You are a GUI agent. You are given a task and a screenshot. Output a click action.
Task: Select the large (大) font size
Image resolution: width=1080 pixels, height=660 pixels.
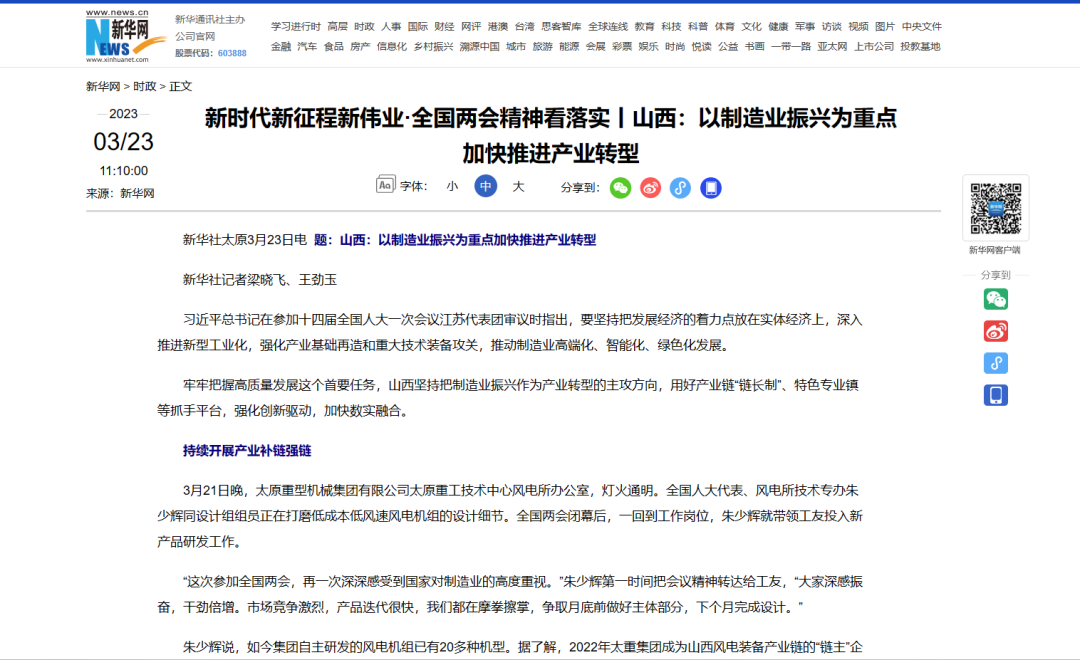(x=516, y=186)
